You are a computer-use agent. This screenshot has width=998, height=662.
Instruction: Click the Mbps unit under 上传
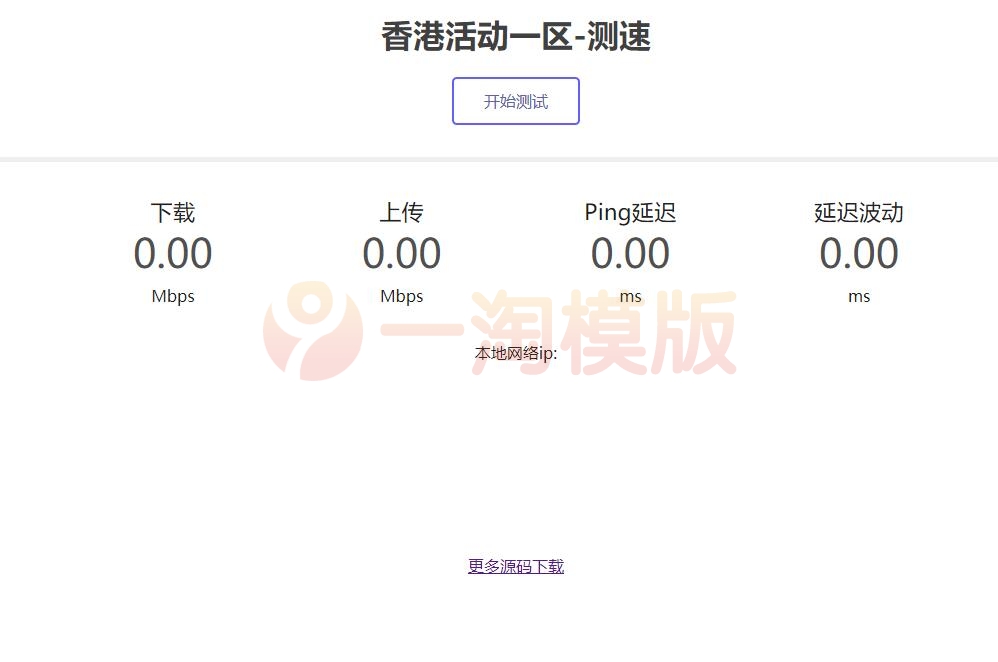(402, 296)
